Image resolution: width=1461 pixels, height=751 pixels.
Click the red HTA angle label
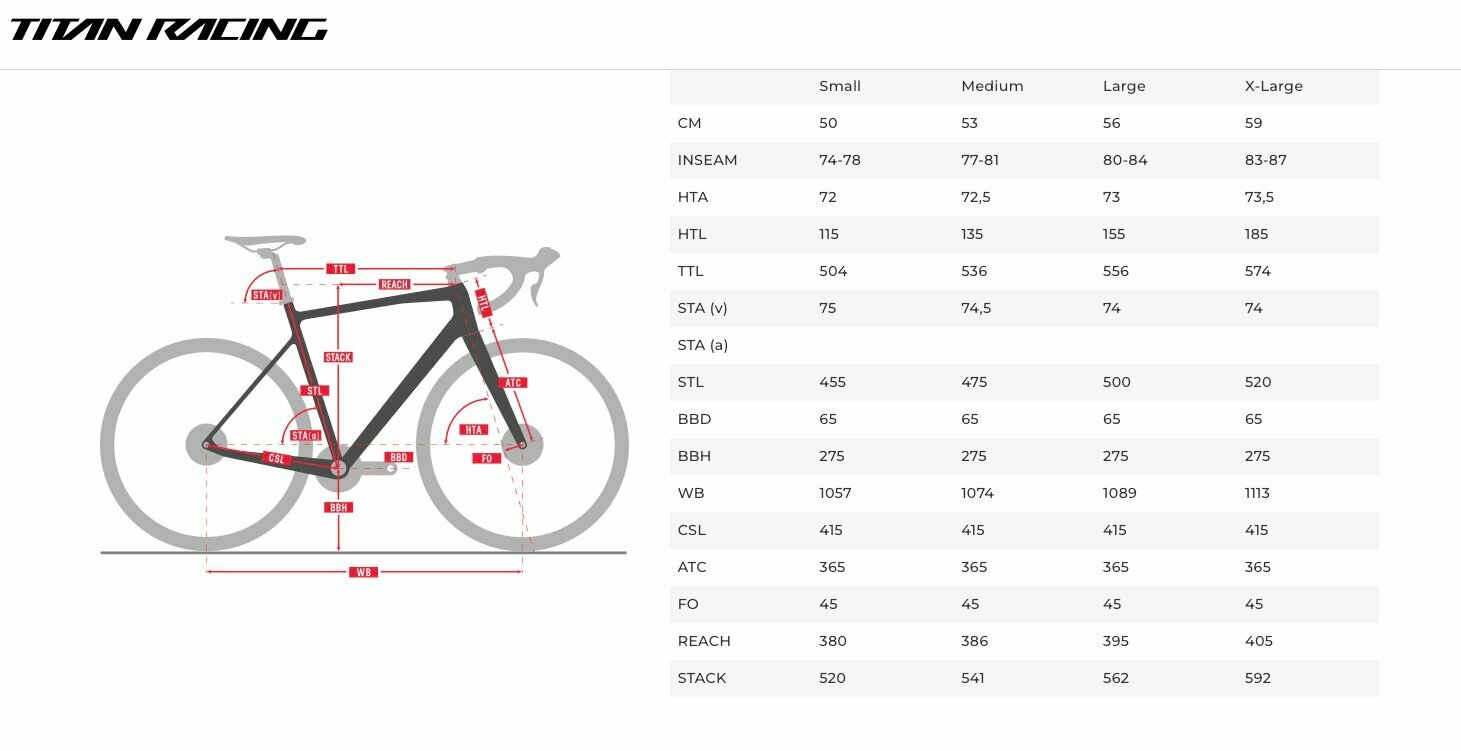click(474, 430)
